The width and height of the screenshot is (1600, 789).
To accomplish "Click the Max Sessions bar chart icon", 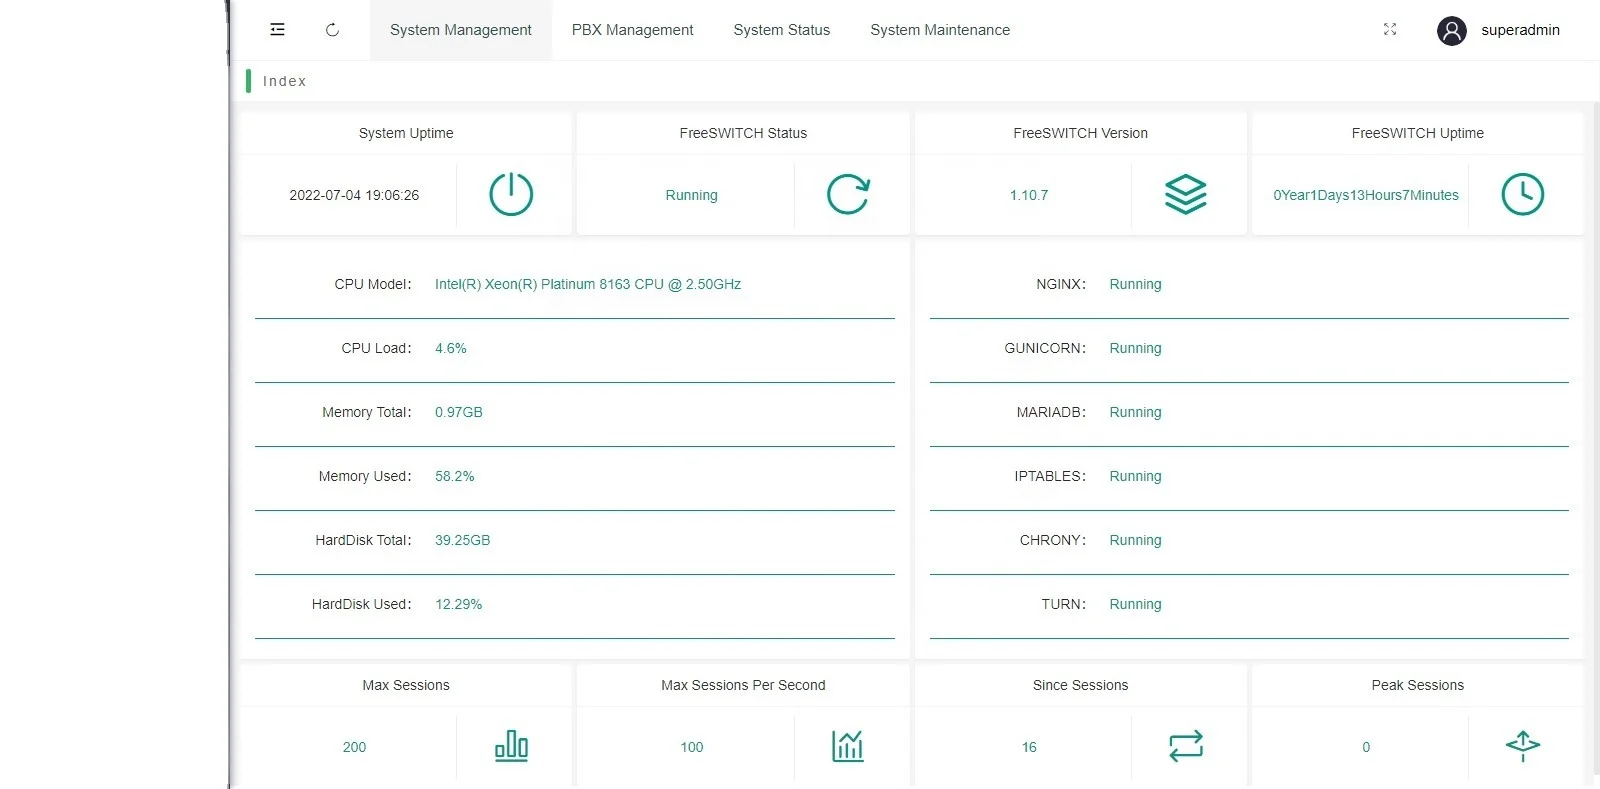I will coord(511,746).
